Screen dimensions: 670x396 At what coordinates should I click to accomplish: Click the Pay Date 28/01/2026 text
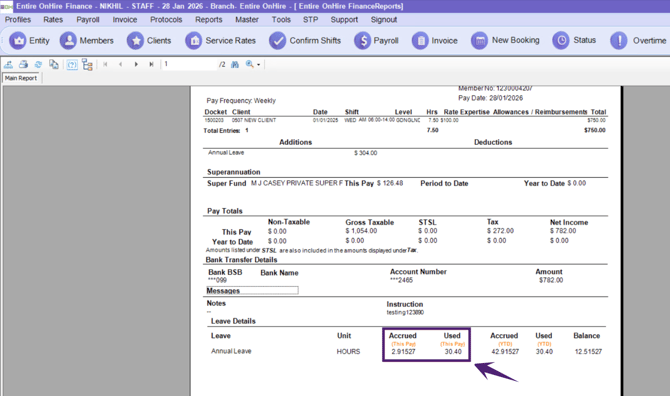click(491, 98)
